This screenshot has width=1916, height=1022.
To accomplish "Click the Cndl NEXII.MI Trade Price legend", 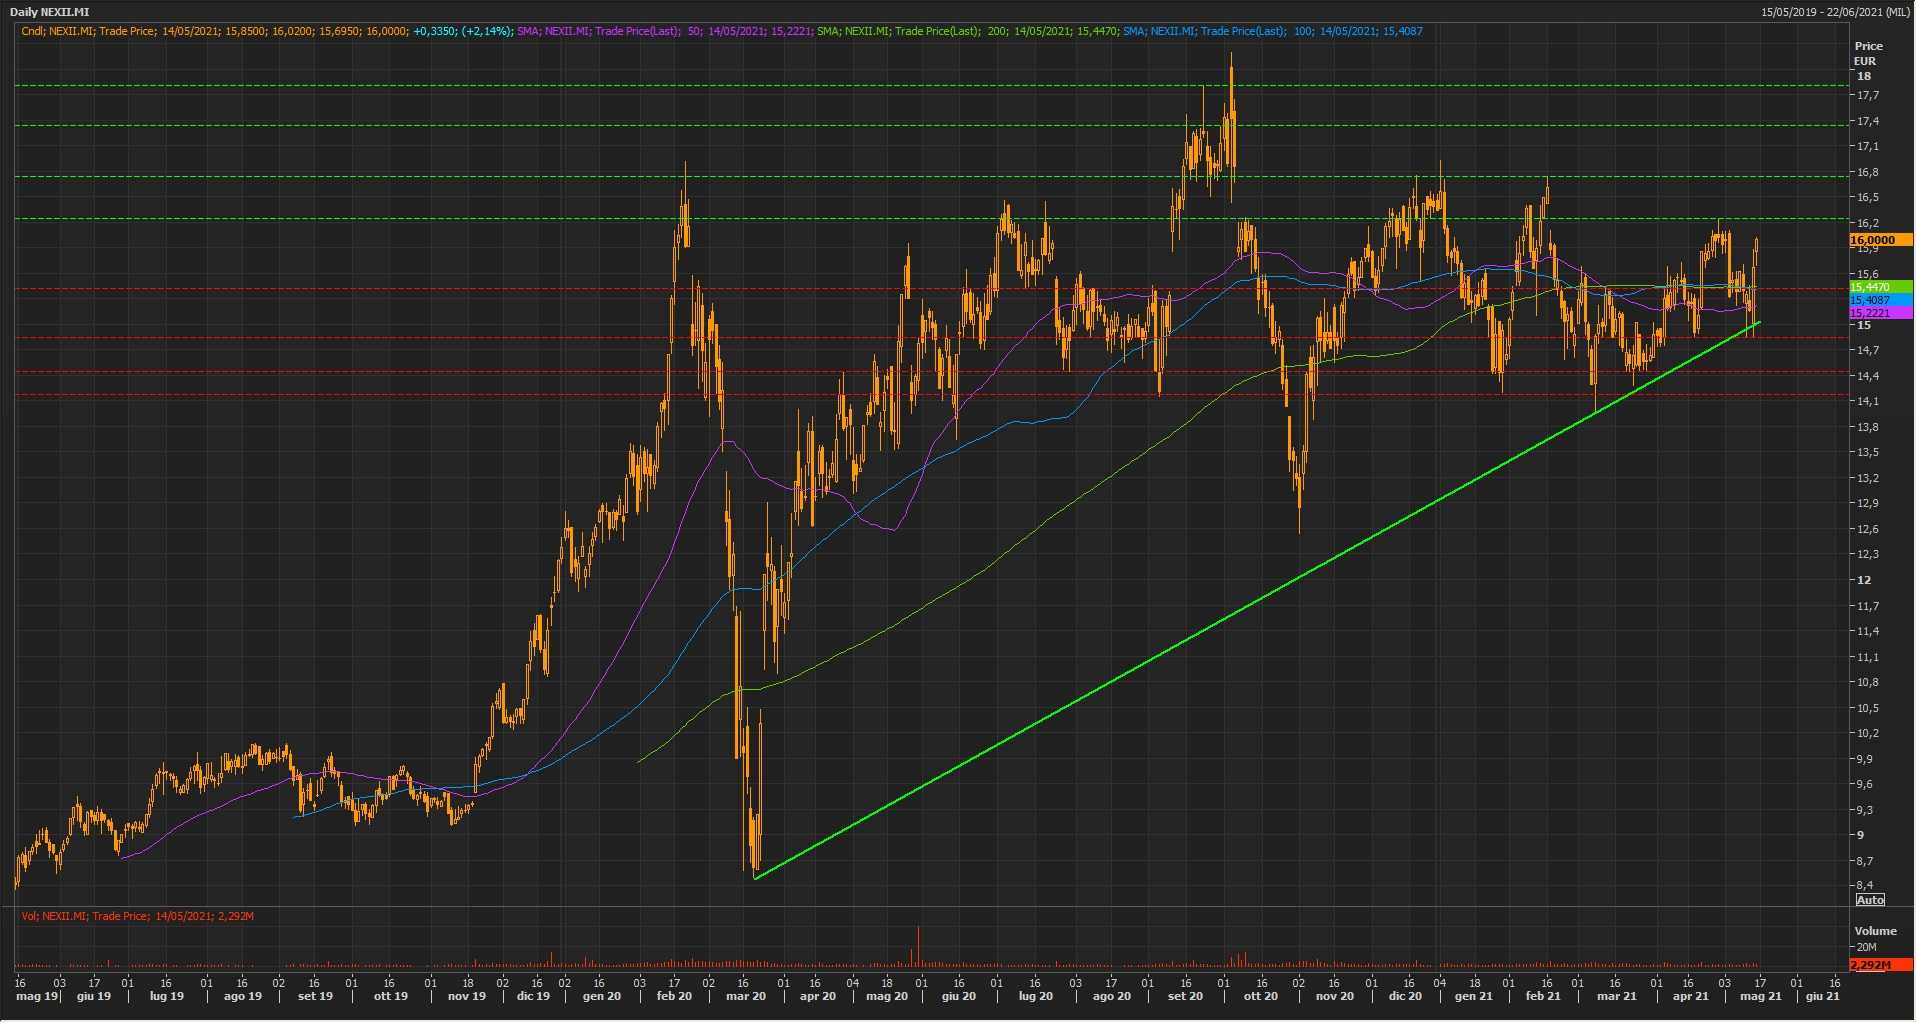I will point(265,31).
